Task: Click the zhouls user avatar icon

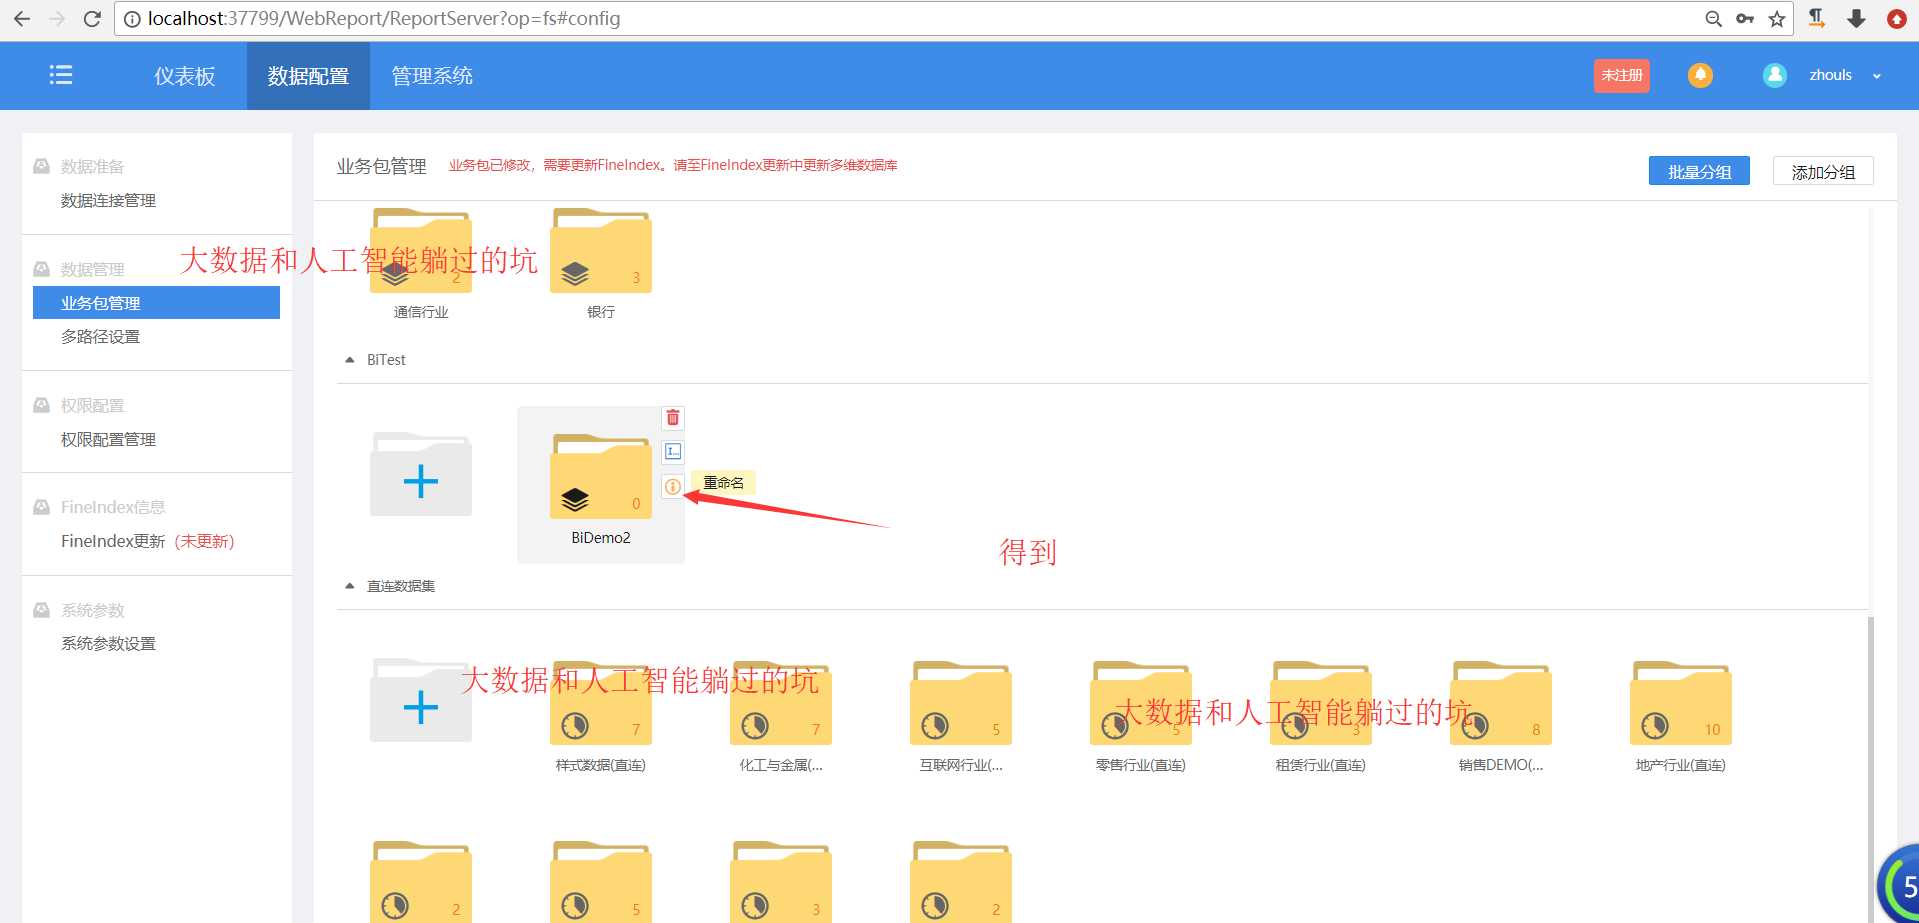Action: click(1775, 75)
